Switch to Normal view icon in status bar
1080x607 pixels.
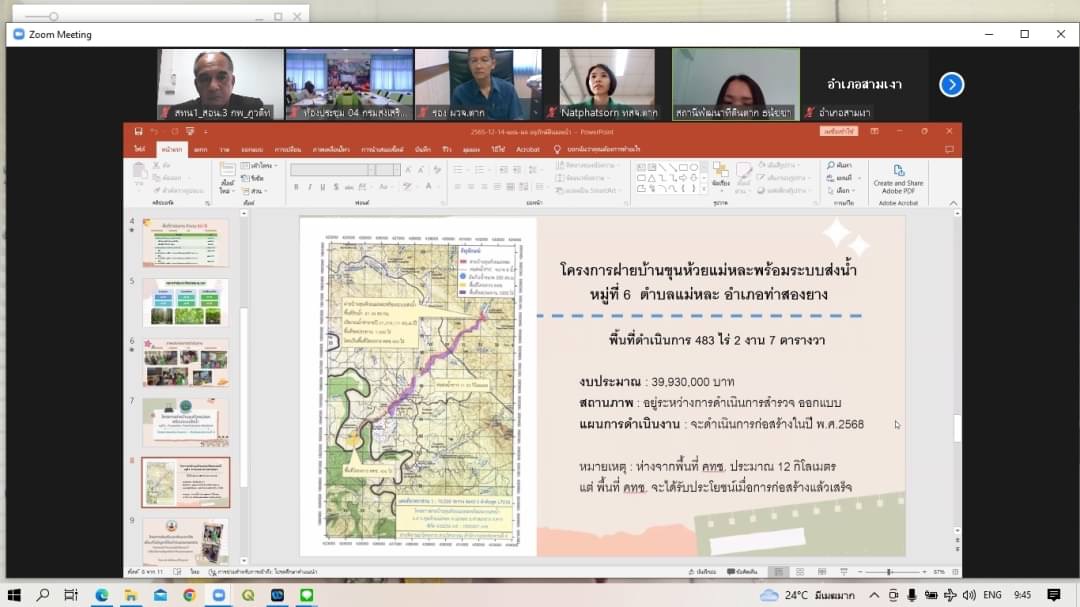[x=778, y=572]
